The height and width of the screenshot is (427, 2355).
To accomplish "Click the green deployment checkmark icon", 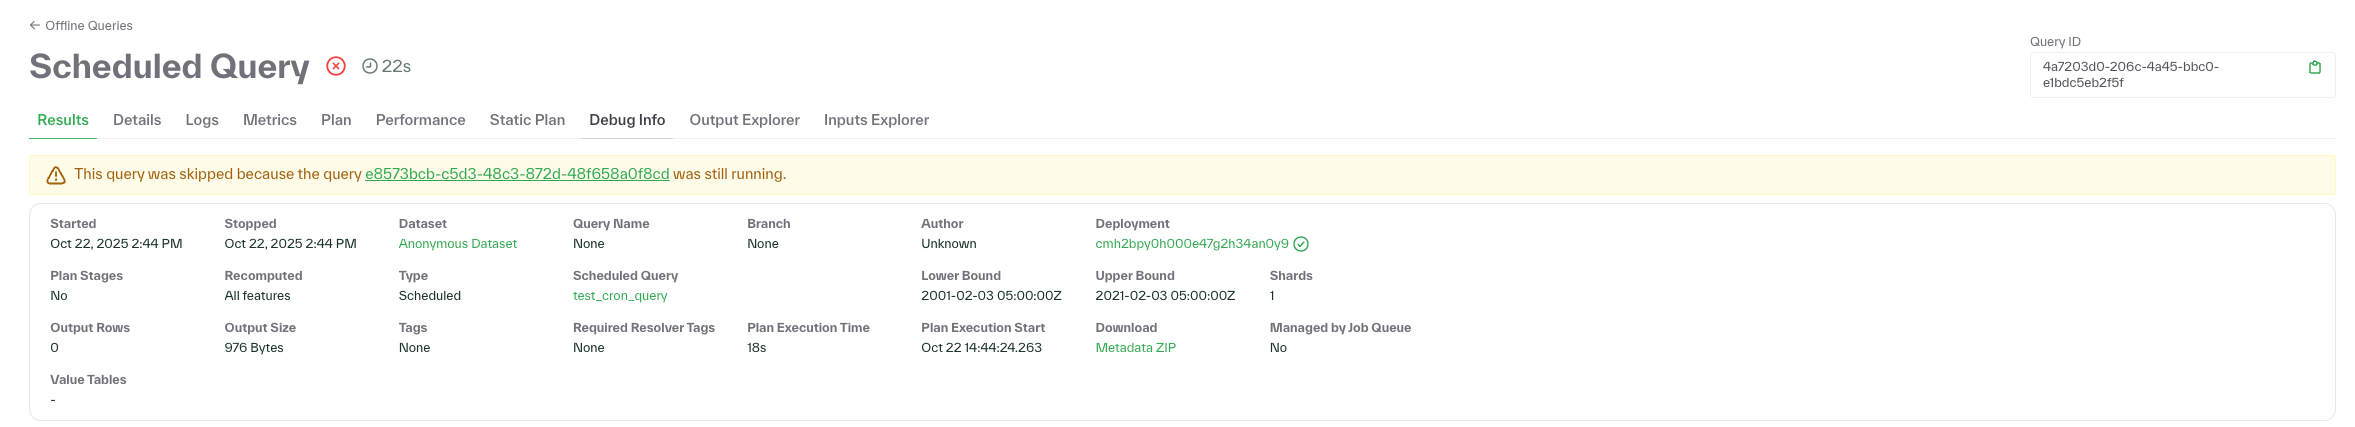I will (1301, 244).
